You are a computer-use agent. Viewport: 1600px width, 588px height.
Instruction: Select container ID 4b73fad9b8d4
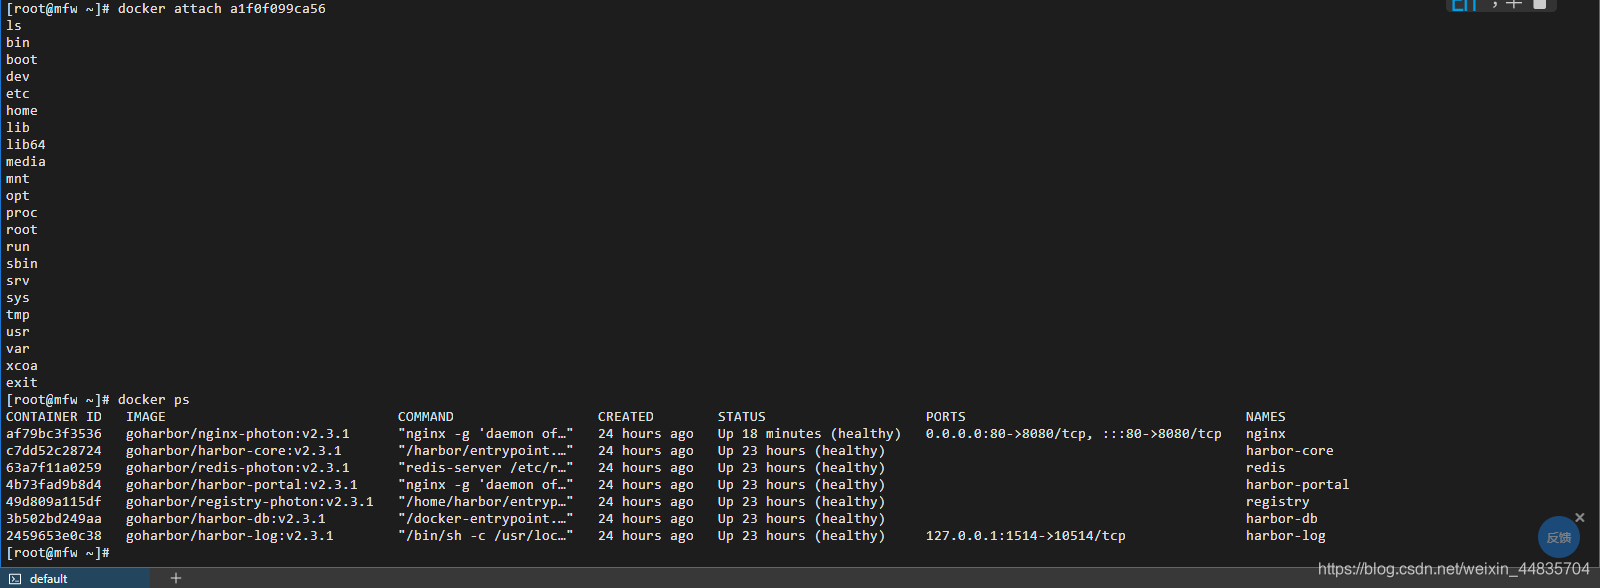(x=54, y=485)
